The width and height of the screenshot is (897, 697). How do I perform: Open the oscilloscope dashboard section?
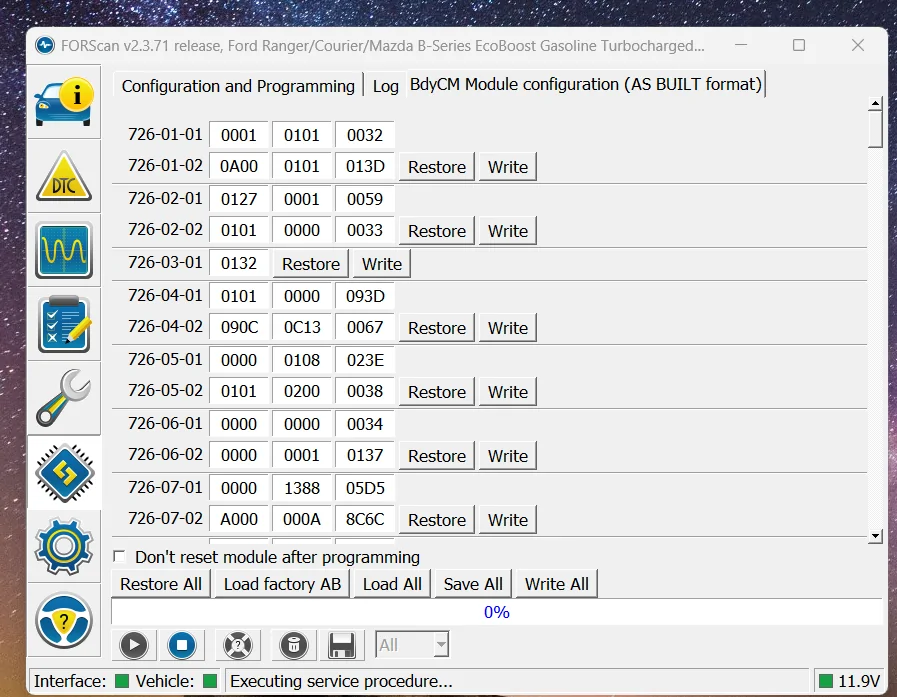point(63,251)
